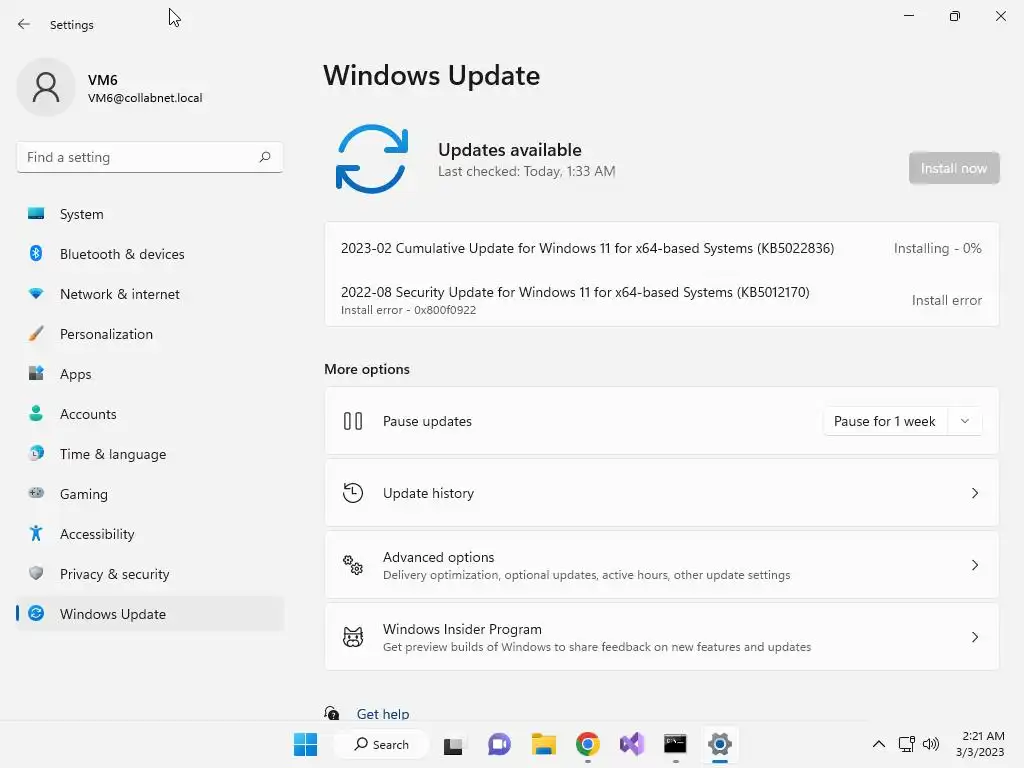Viewport: 1024px width, 768px height.
Task: Open System settings category
Action: tap(150, 214)
